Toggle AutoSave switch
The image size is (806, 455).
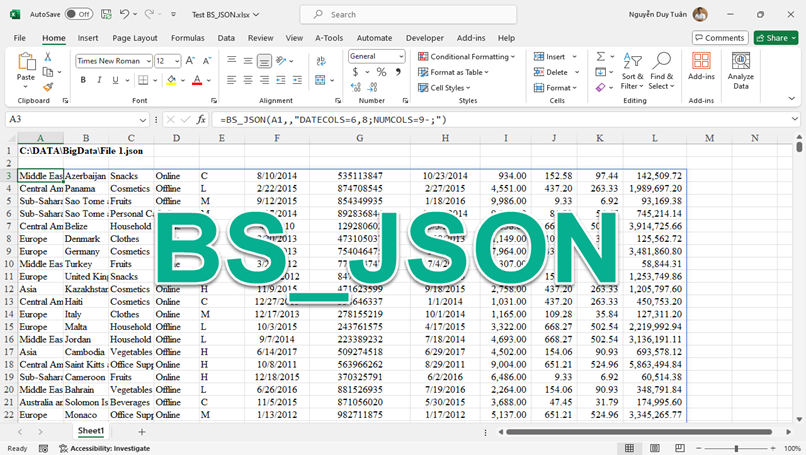79,14
